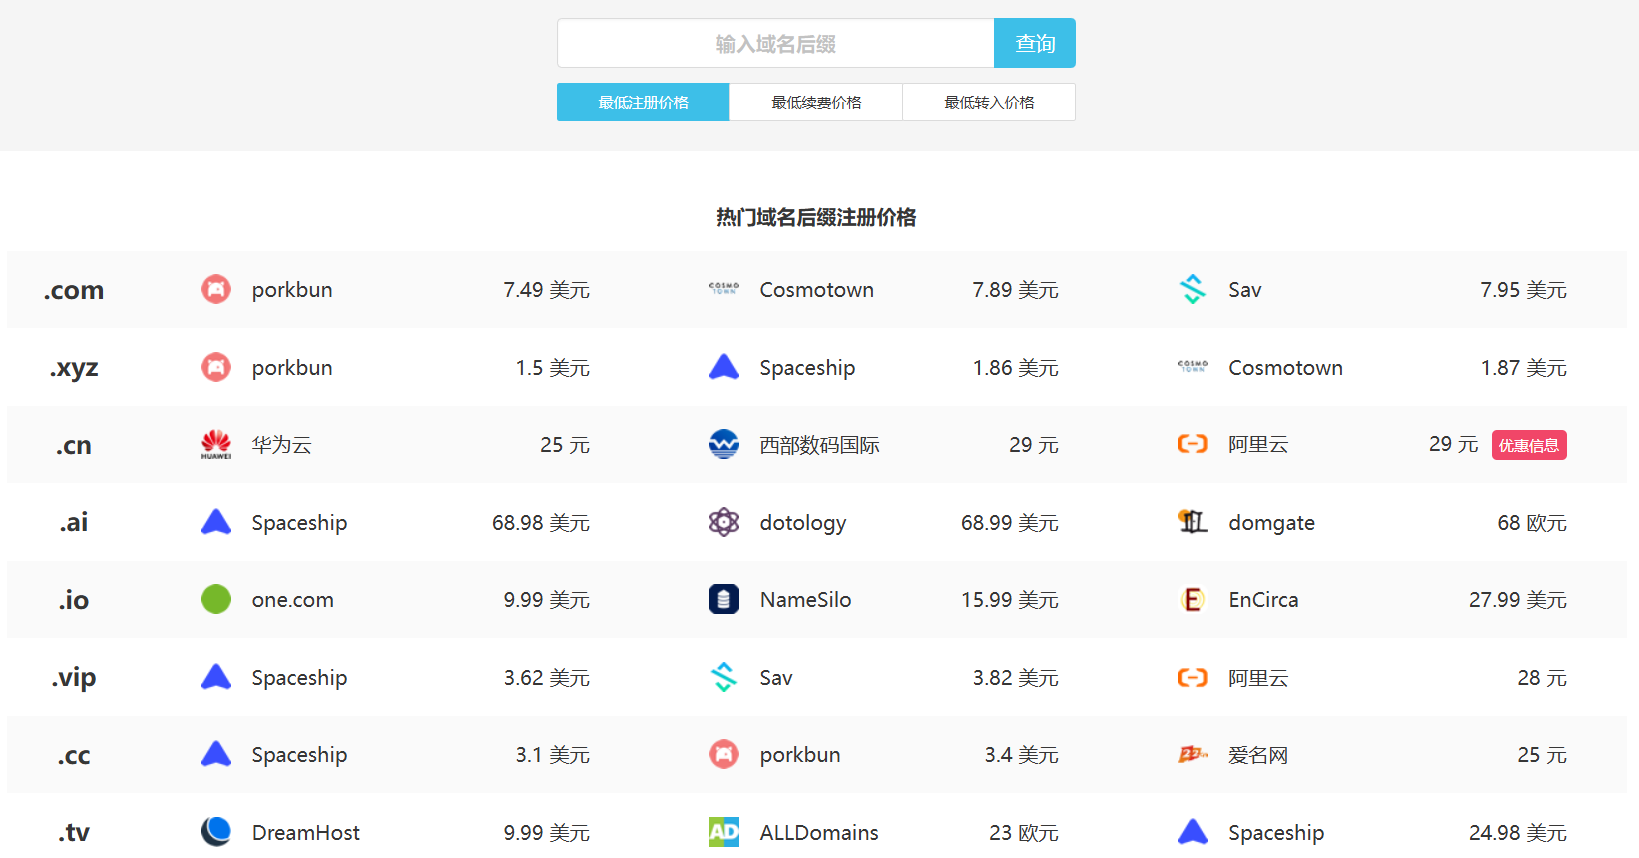Click Spaceship logo in .ai row

coord(216,522)
